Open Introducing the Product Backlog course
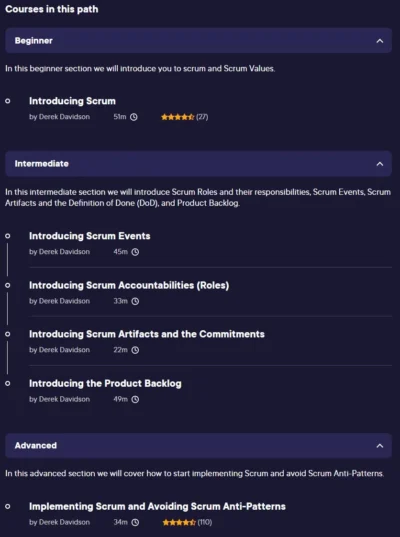The image size is (400, 537). (105, 384)
